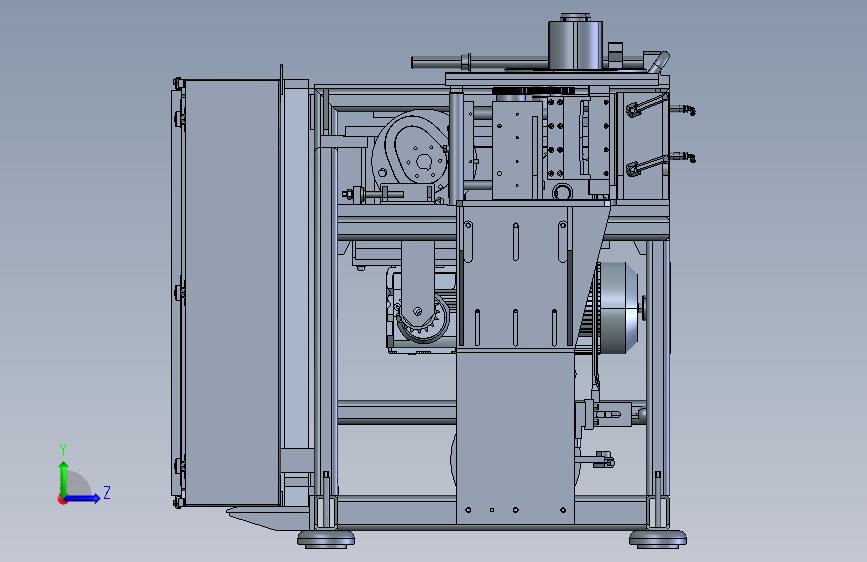Click the green Y axis arrow of the triad
867x562 pixels.
[x=64, y=478]
